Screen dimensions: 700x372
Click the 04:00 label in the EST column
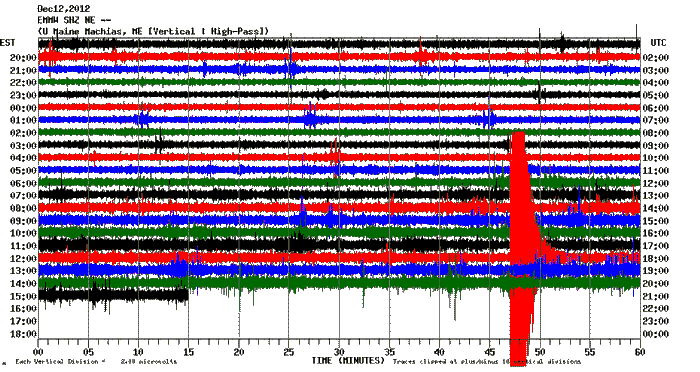click(23, 158)
